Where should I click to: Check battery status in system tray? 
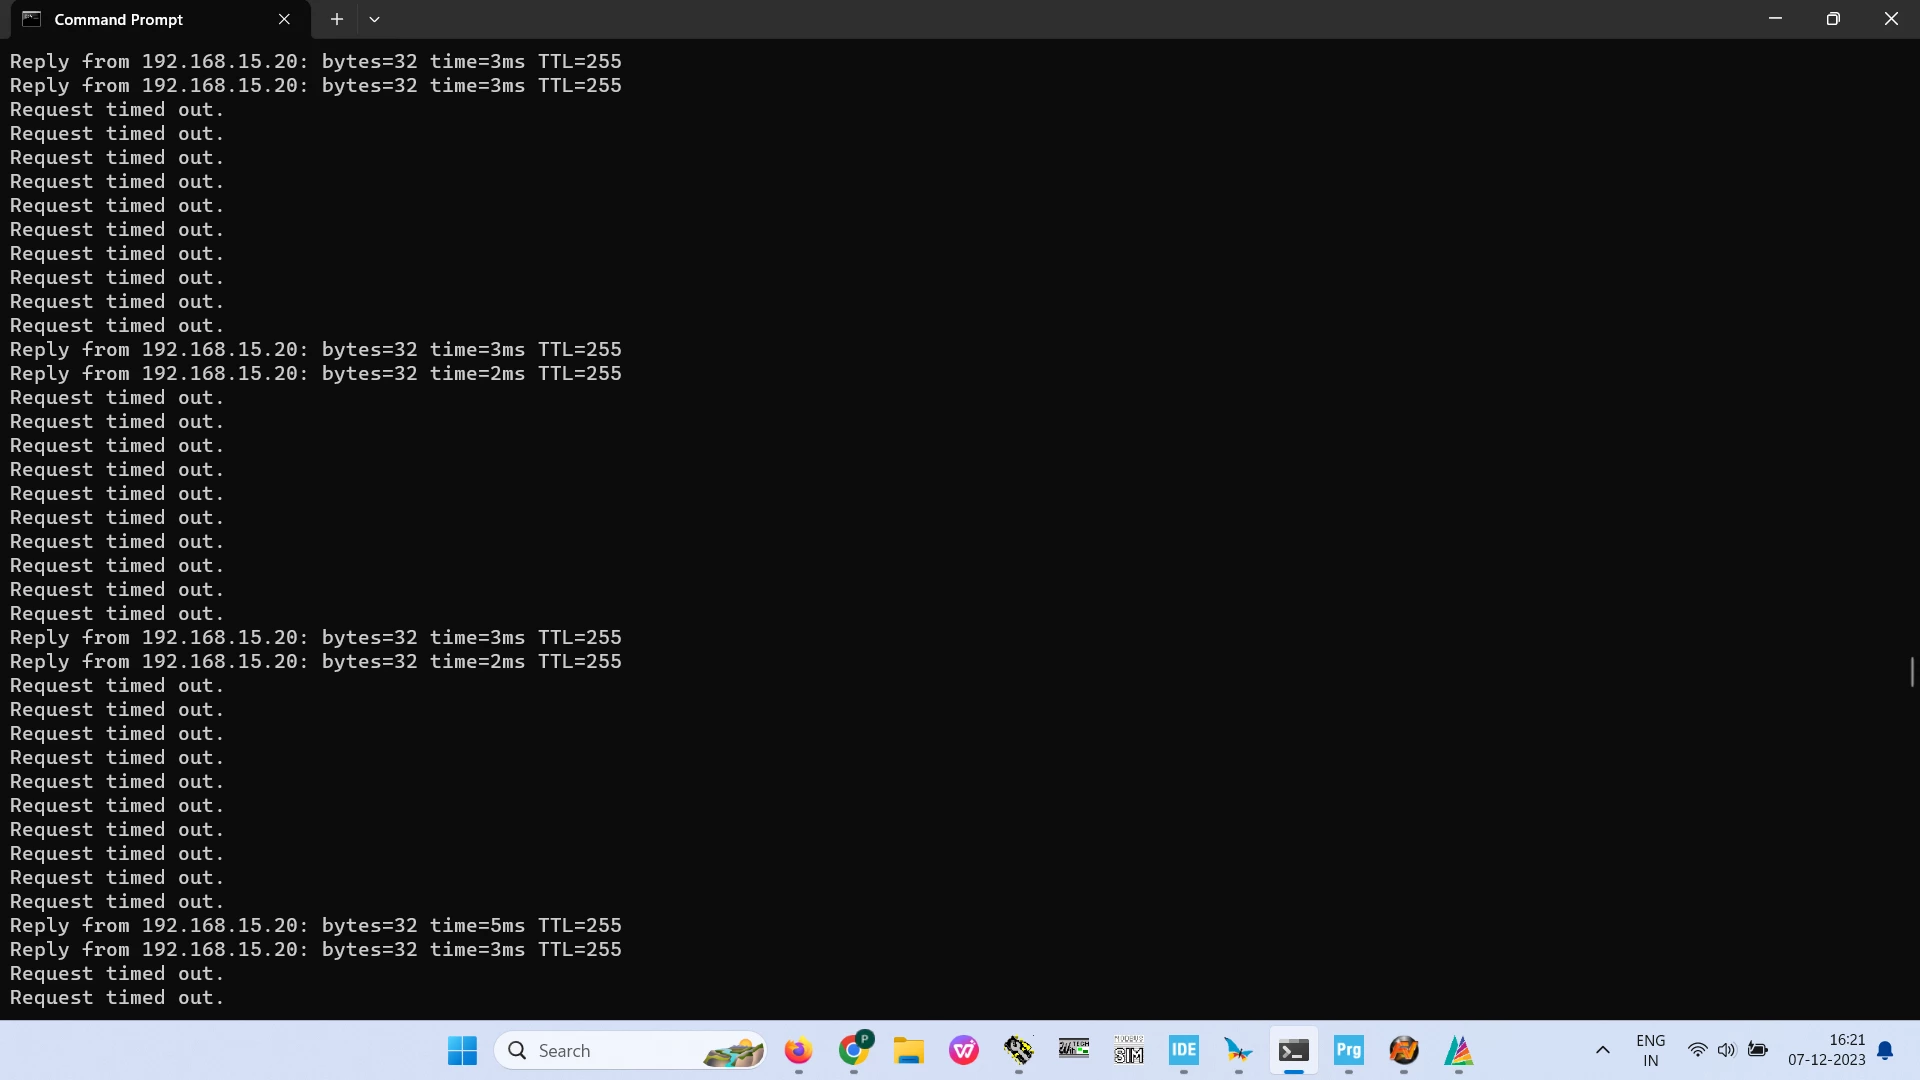pos(1757,1050)
